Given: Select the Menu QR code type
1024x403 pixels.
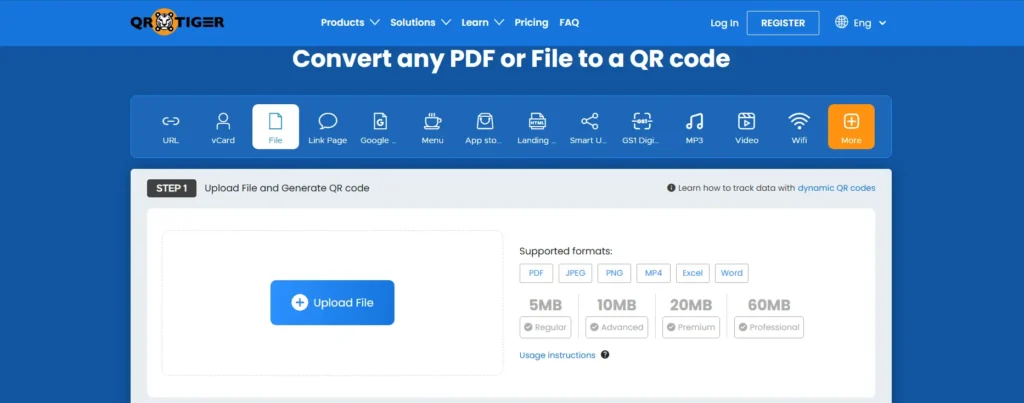Looking at the screenshot, I should (x=432, y=127).
